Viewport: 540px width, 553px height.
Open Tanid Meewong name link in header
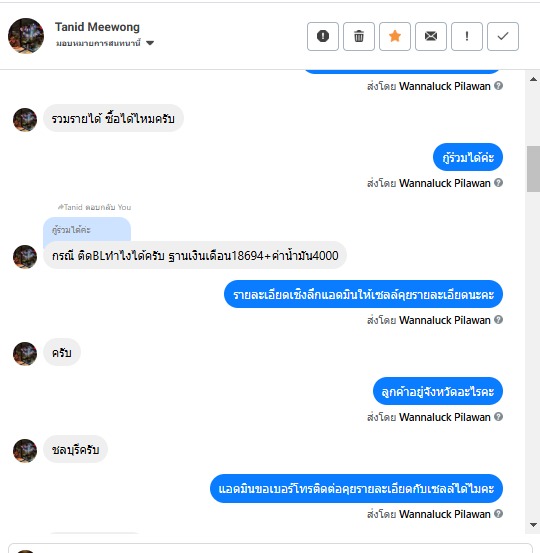click(x=97, y=27)
